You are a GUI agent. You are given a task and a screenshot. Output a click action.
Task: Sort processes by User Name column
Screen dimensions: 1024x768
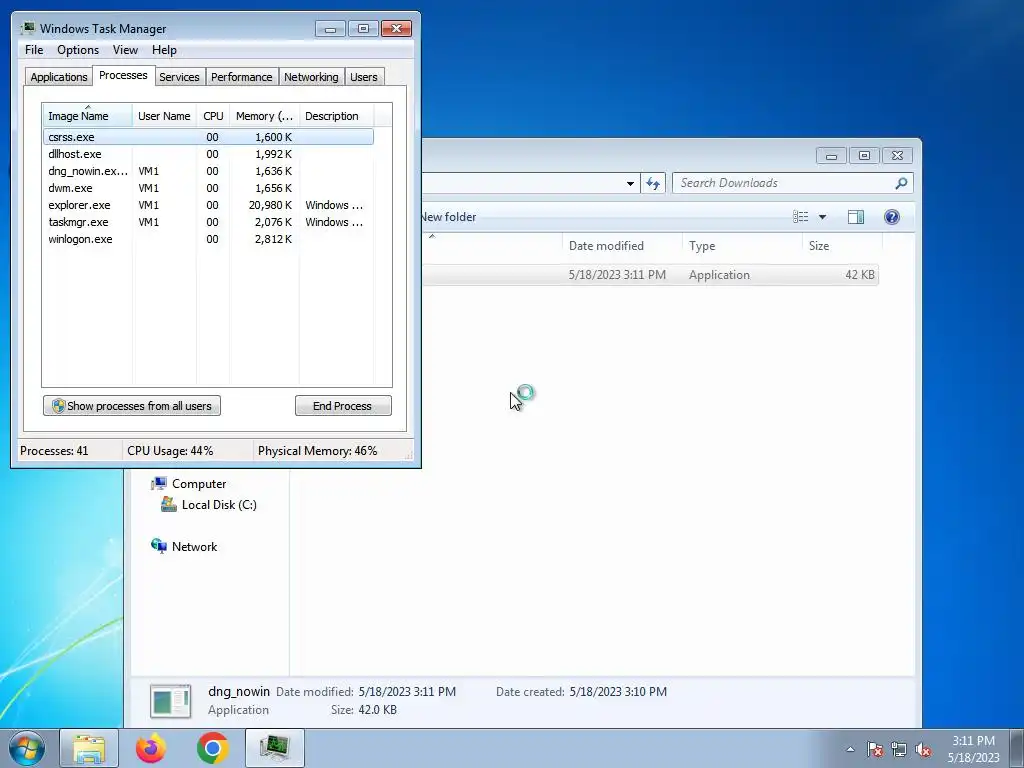pos(164,116)
